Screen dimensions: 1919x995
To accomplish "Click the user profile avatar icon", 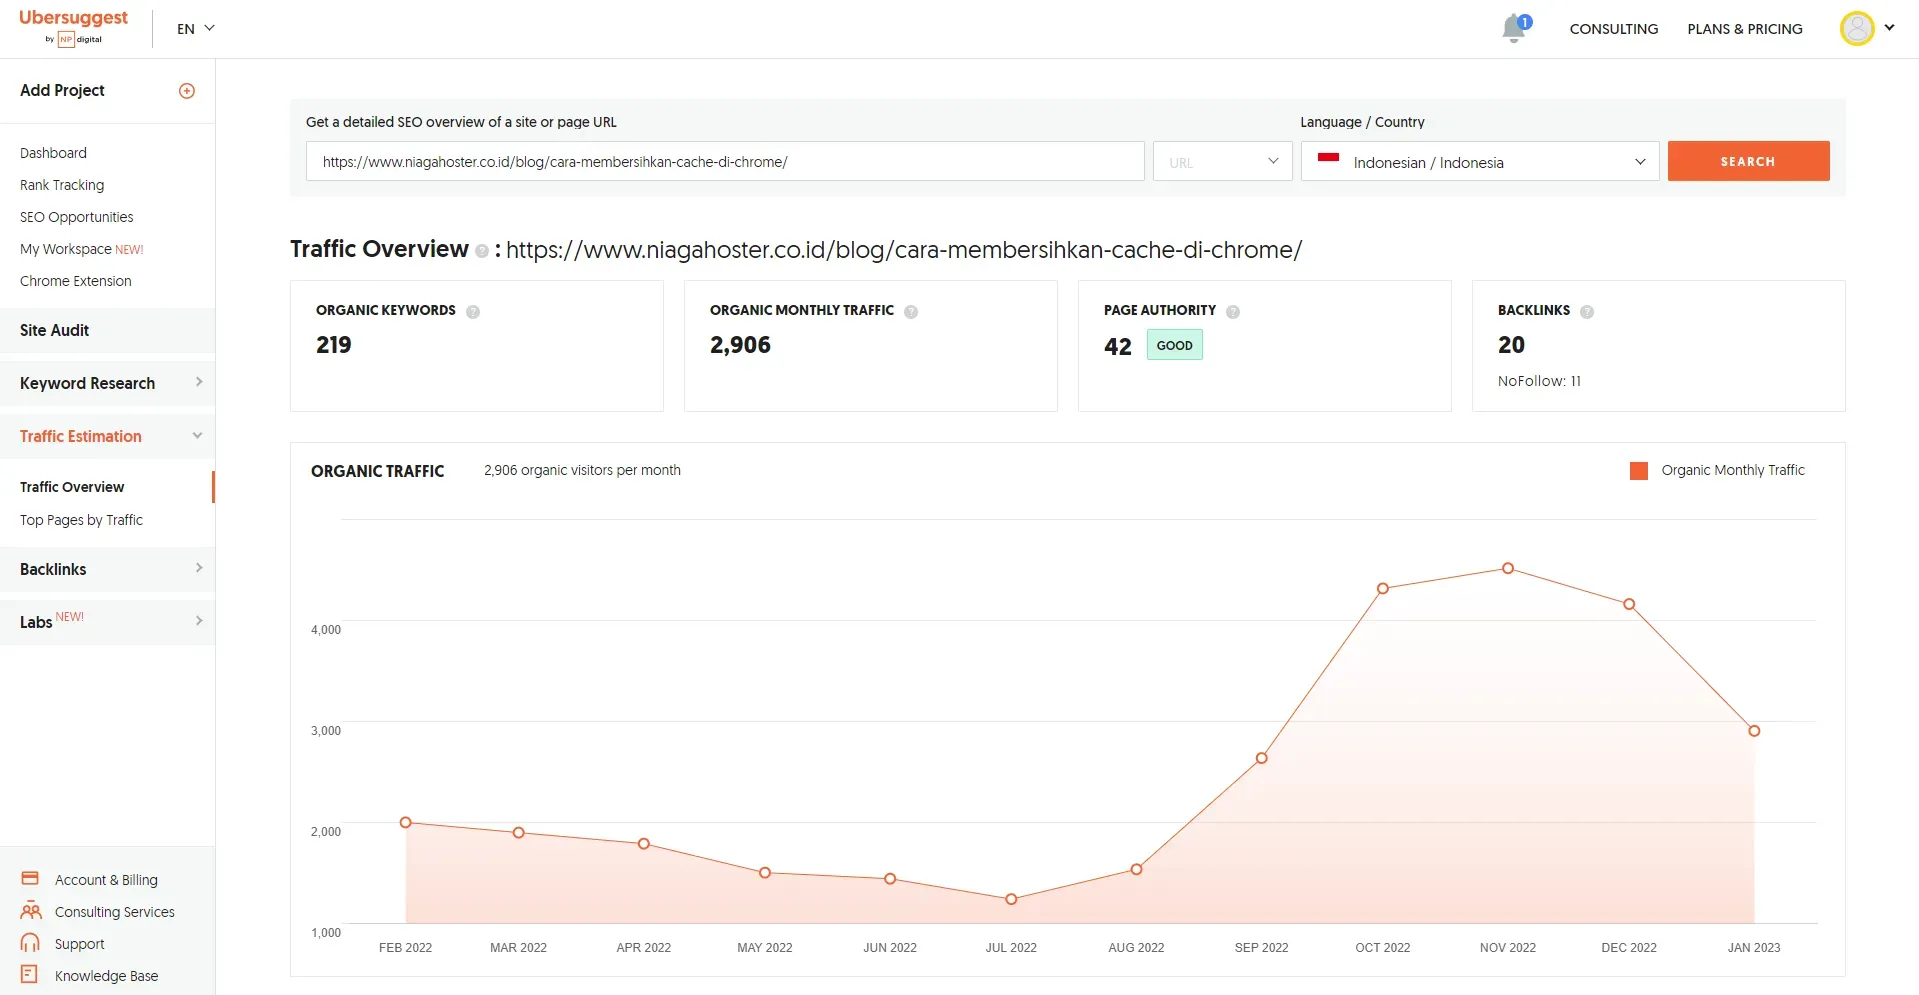I will [x=1856, y=28].
